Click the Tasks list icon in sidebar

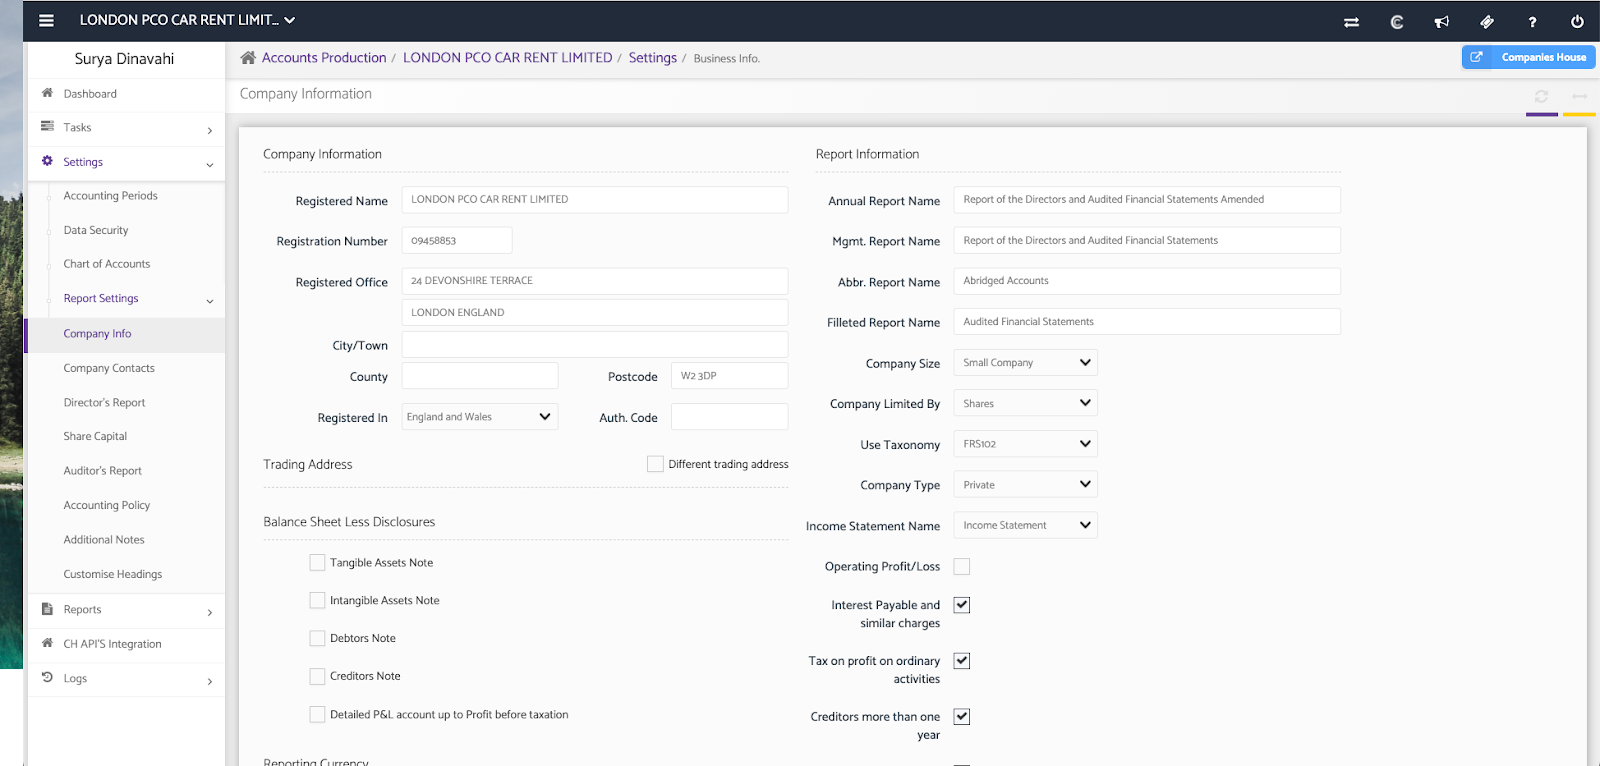47,126
